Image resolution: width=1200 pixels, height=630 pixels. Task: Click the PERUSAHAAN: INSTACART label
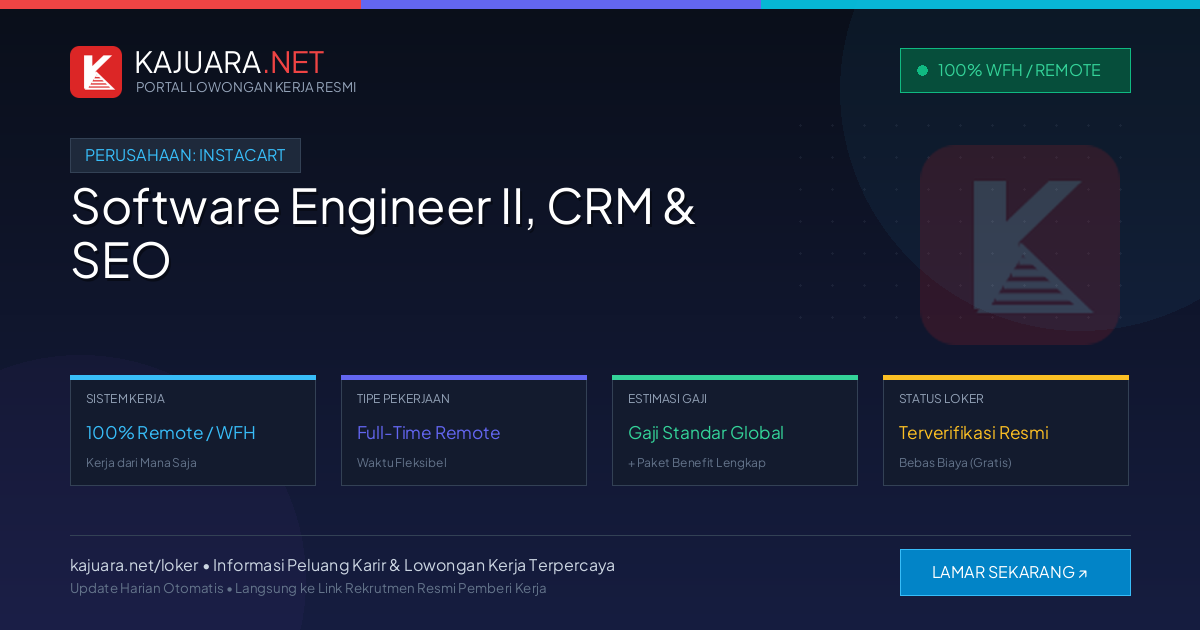(x=185, y=155)
